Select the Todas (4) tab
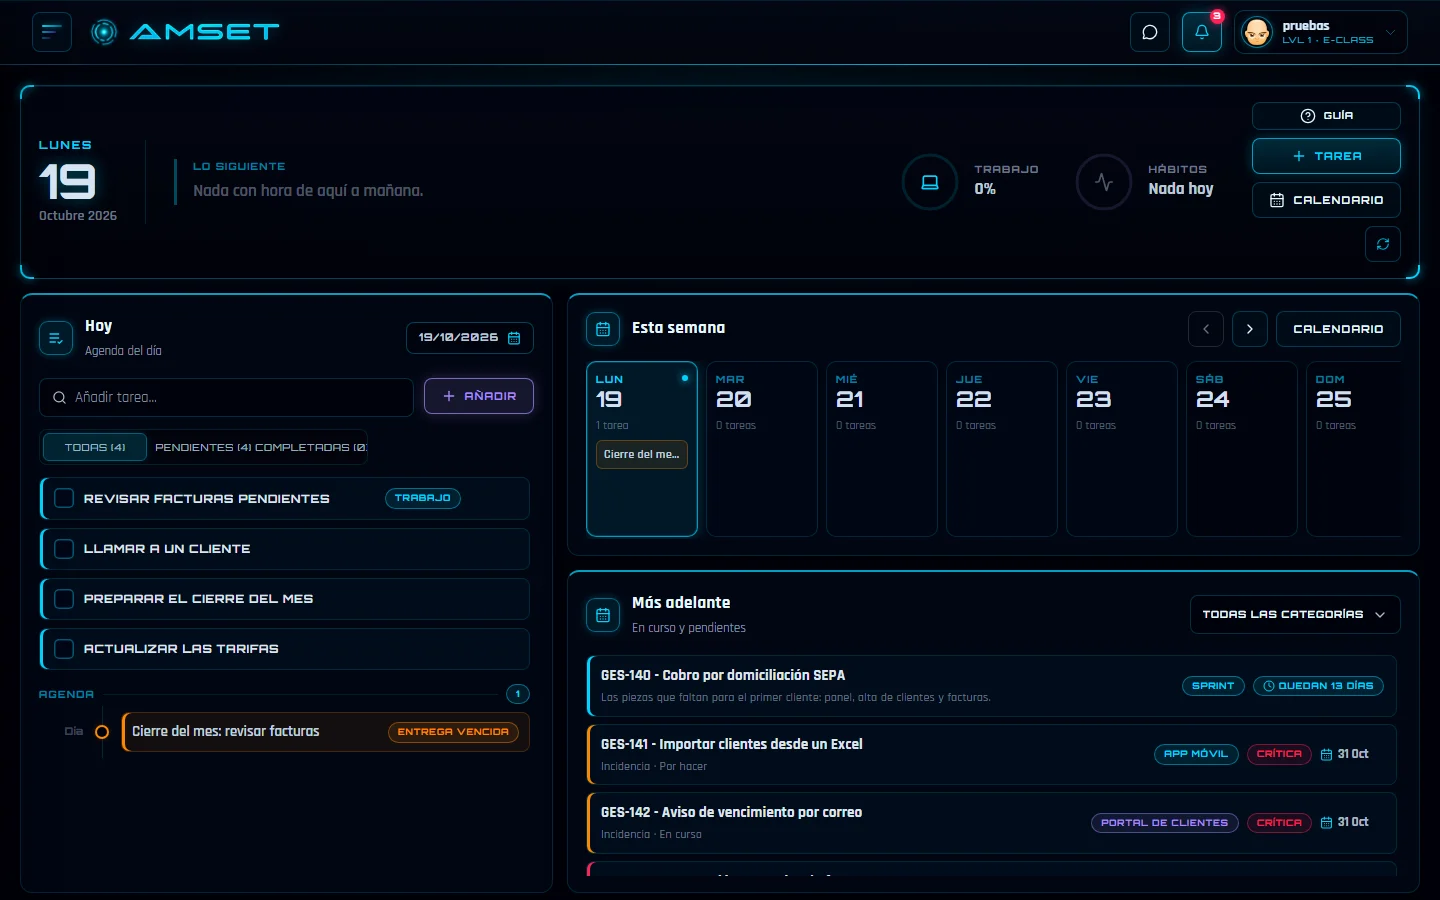The height and width of the screenshot is (900, 1440). [95, 447]
